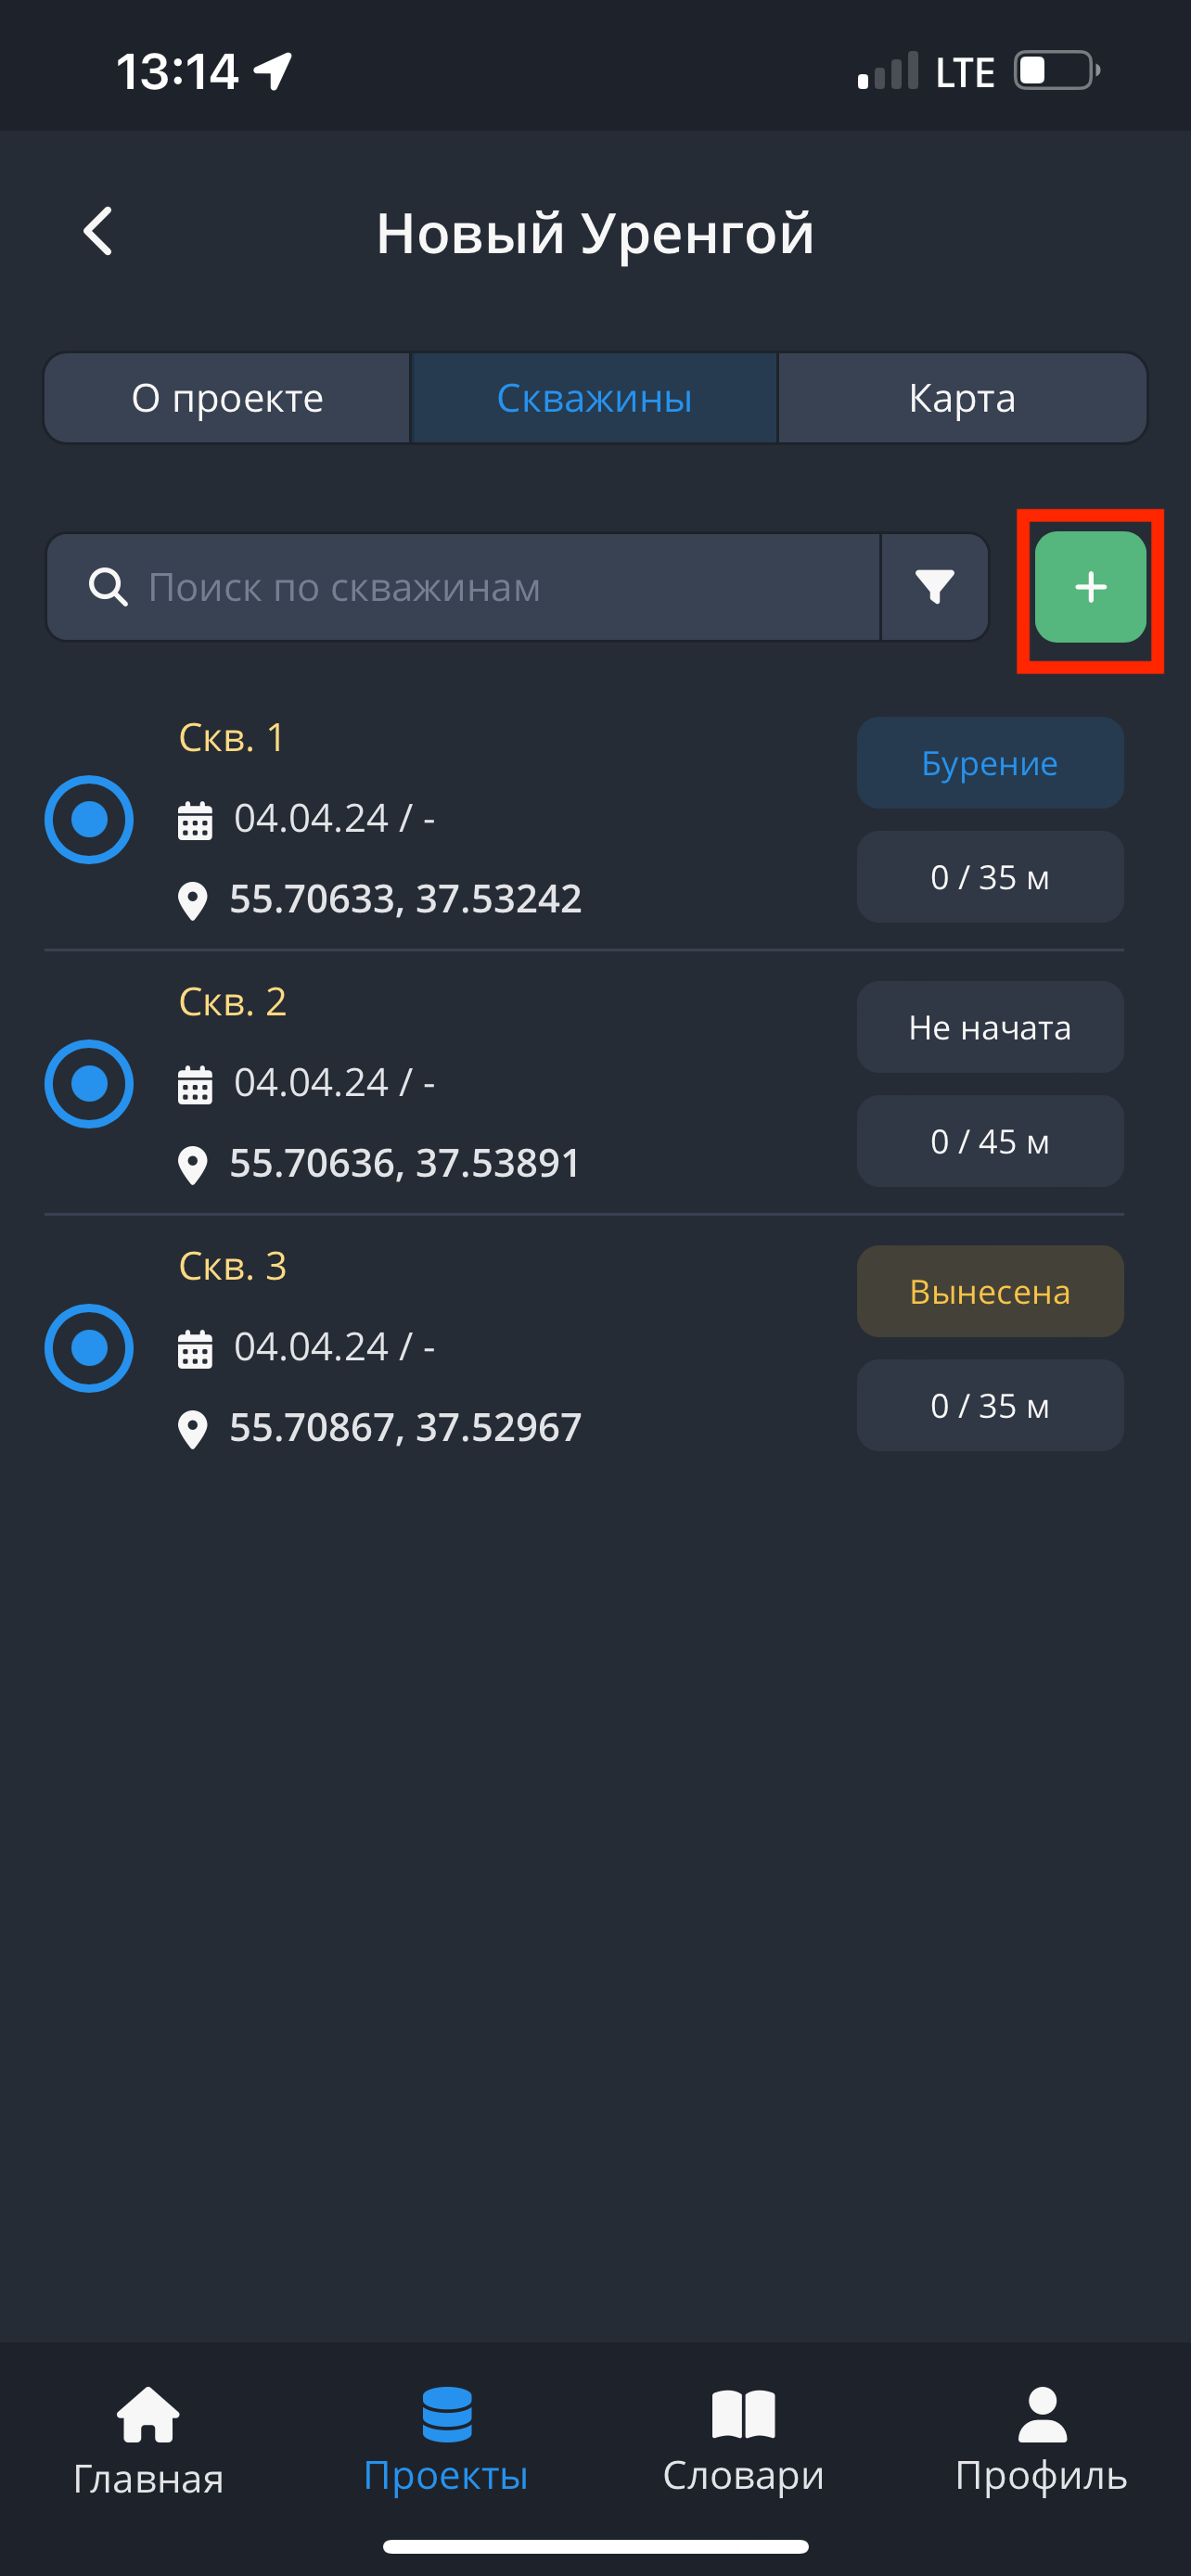Select the radio circle for Скв. 2

89,1083
